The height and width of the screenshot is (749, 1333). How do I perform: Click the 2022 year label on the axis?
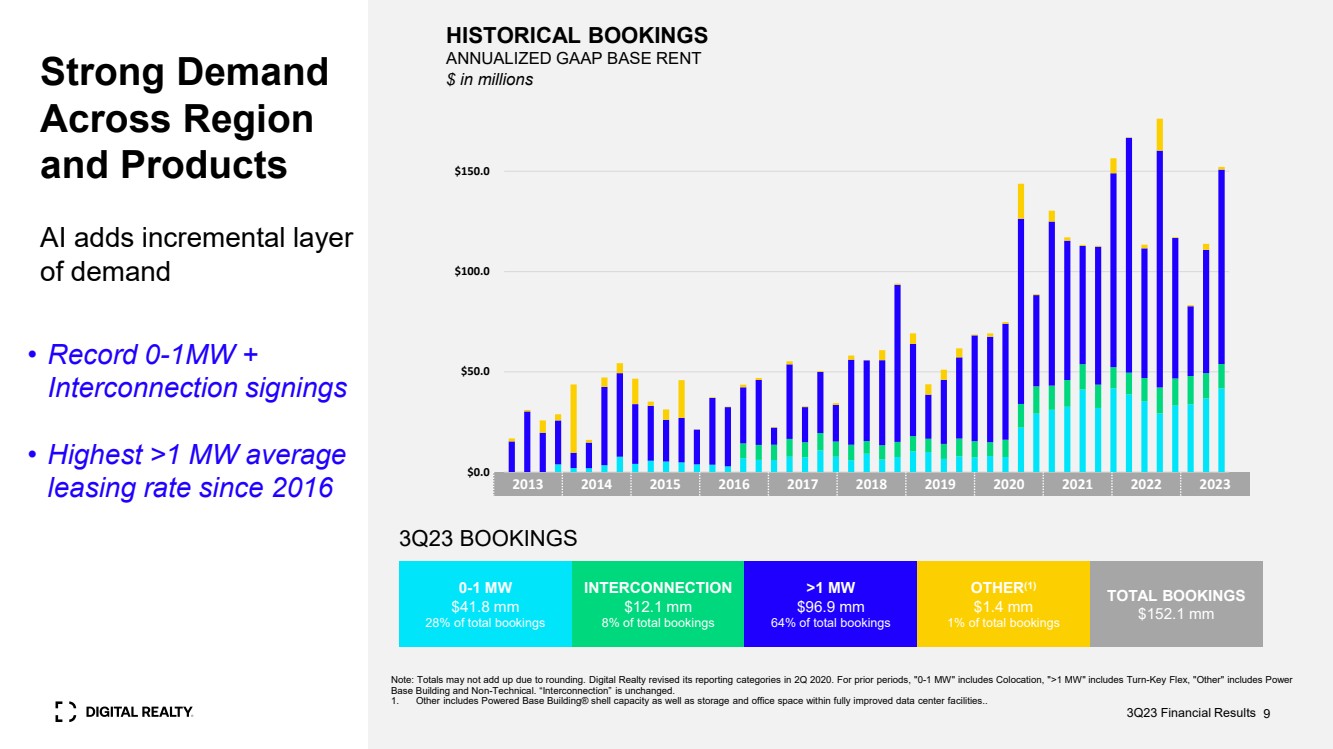click(1146, 484)
